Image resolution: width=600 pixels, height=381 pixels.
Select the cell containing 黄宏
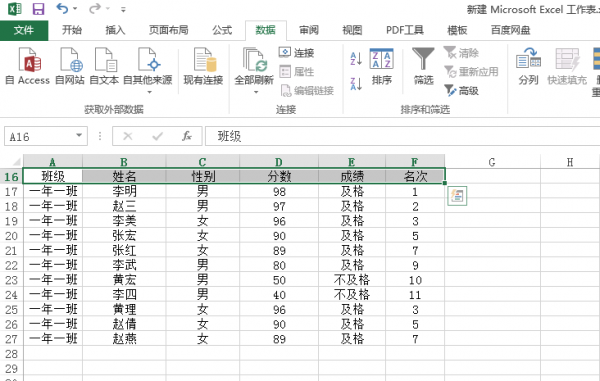[124, 280]
